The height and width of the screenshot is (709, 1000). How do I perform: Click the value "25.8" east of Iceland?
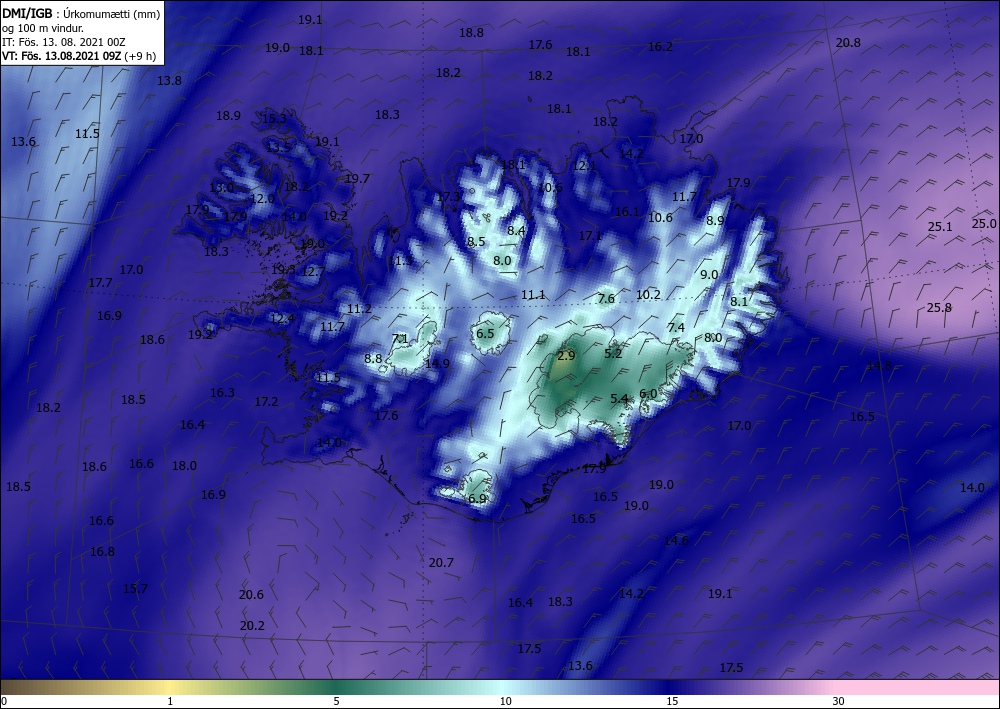(939, 308)
